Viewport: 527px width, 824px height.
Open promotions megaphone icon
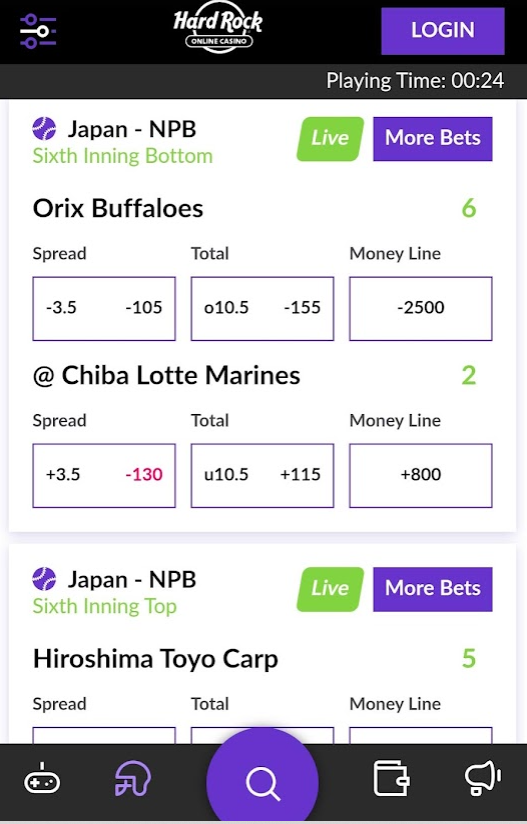pos(483,777)
